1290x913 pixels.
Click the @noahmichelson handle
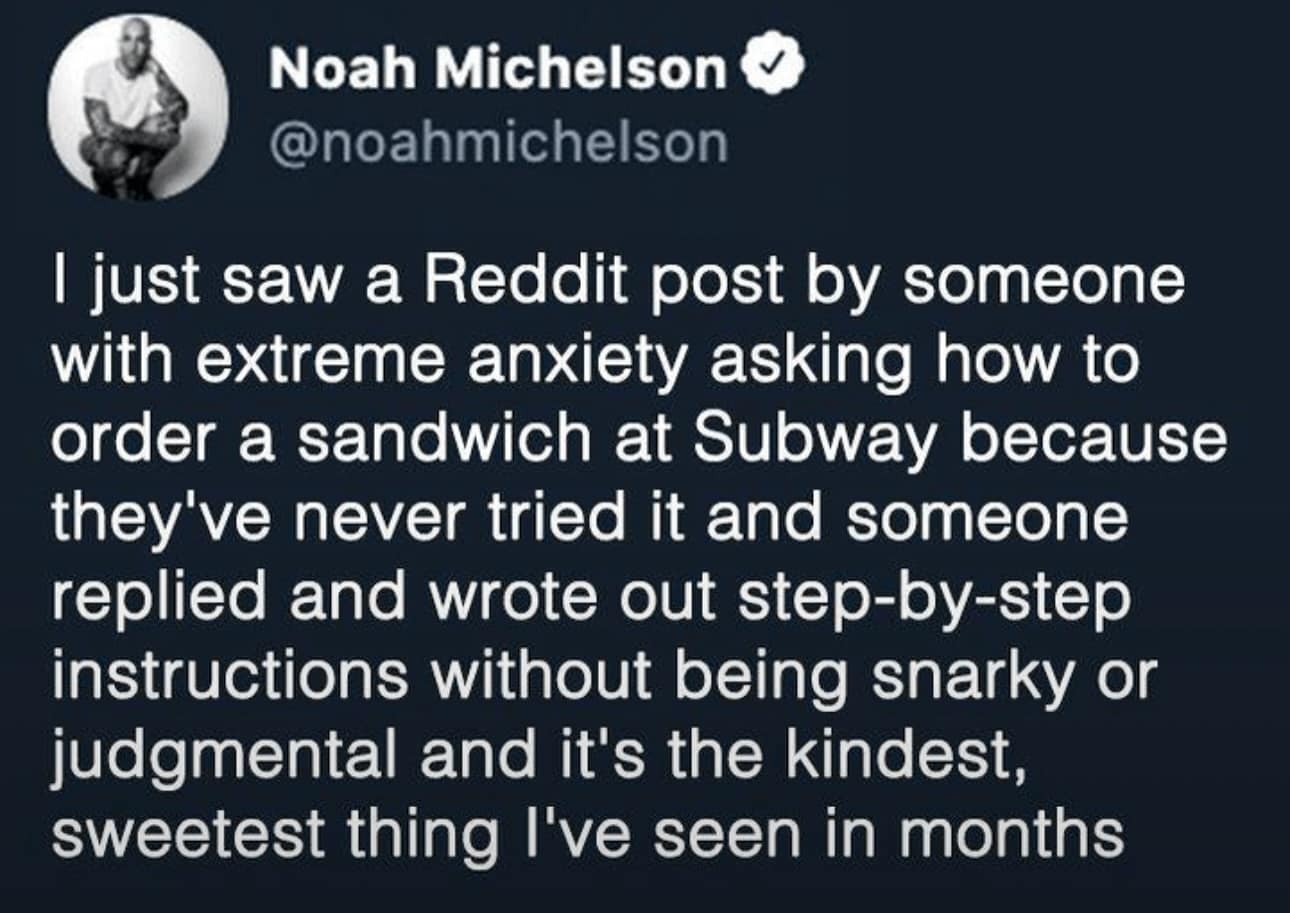click(498, 143)
